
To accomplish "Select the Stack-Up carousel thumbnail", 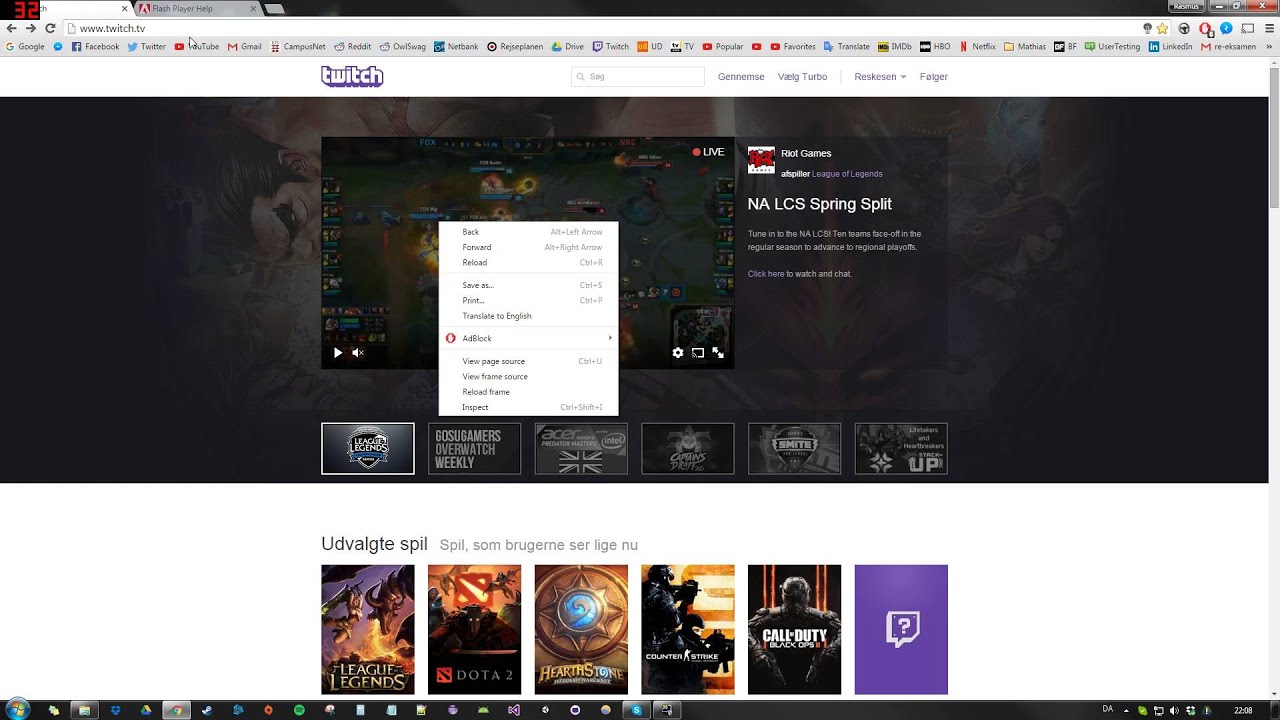I will tap(901, 448).
